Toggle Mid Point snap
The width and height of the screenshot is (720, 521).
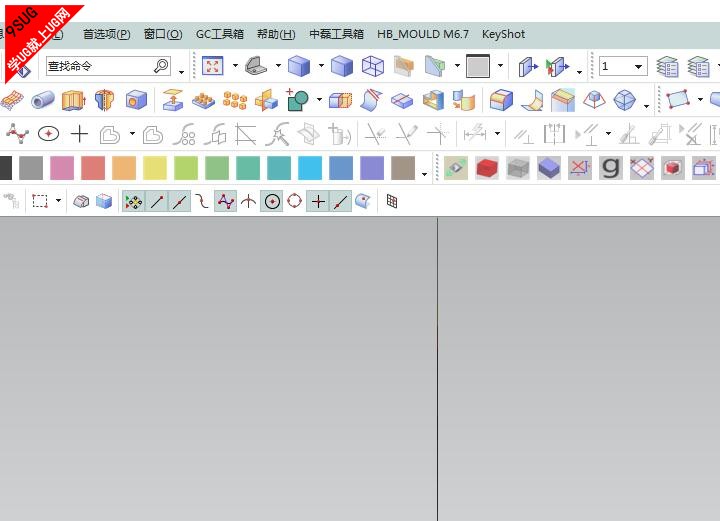(x=180, y=202)
